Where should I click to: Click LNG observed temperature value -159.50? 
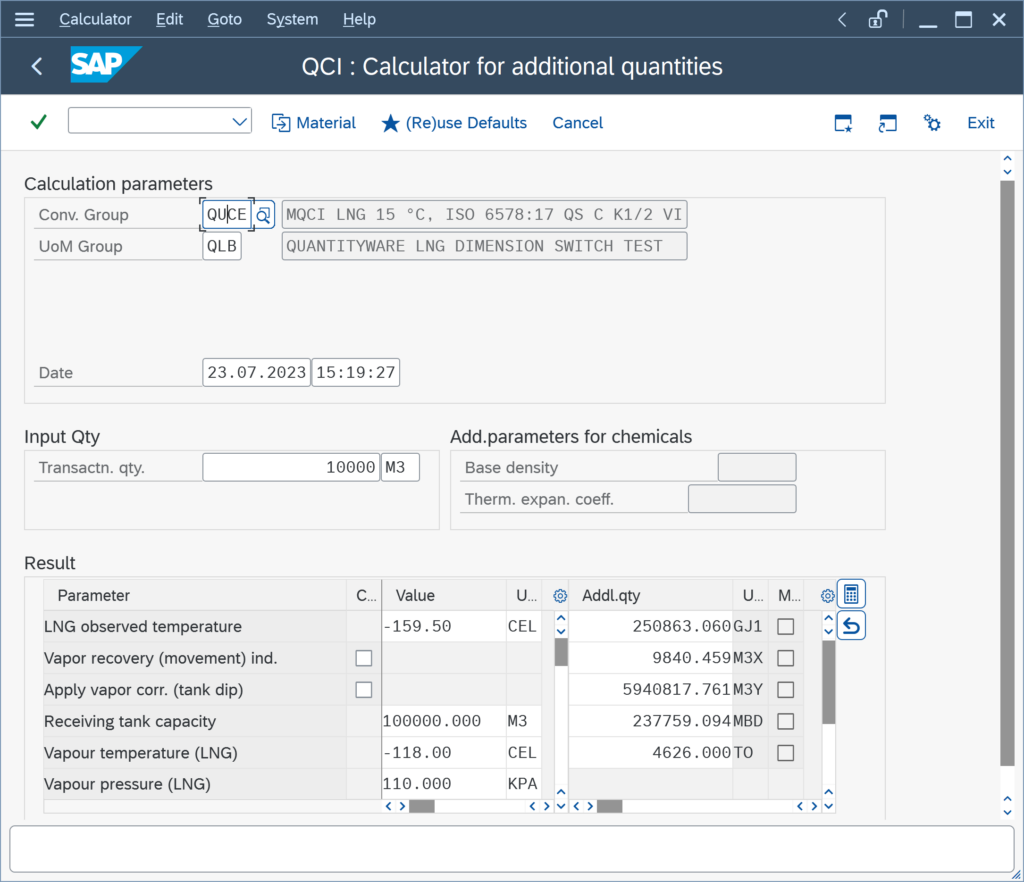443,627
